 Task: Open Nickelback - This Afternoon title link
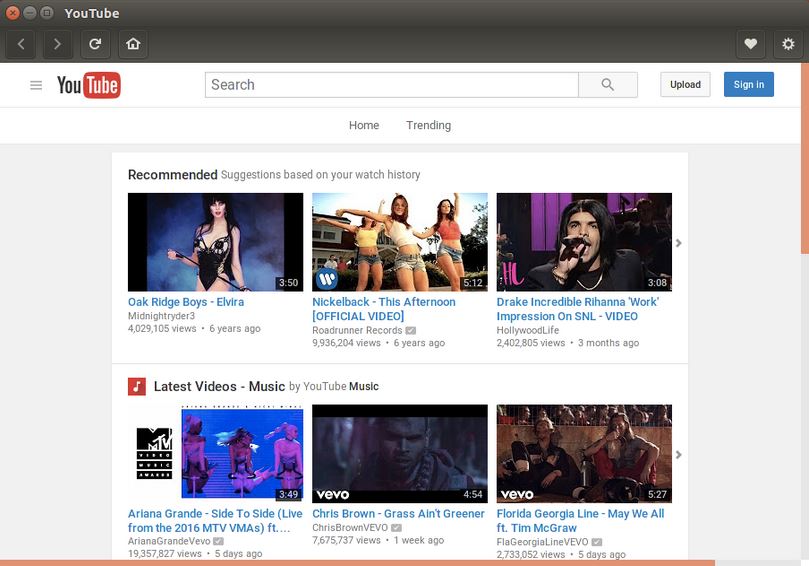[384, 309]
